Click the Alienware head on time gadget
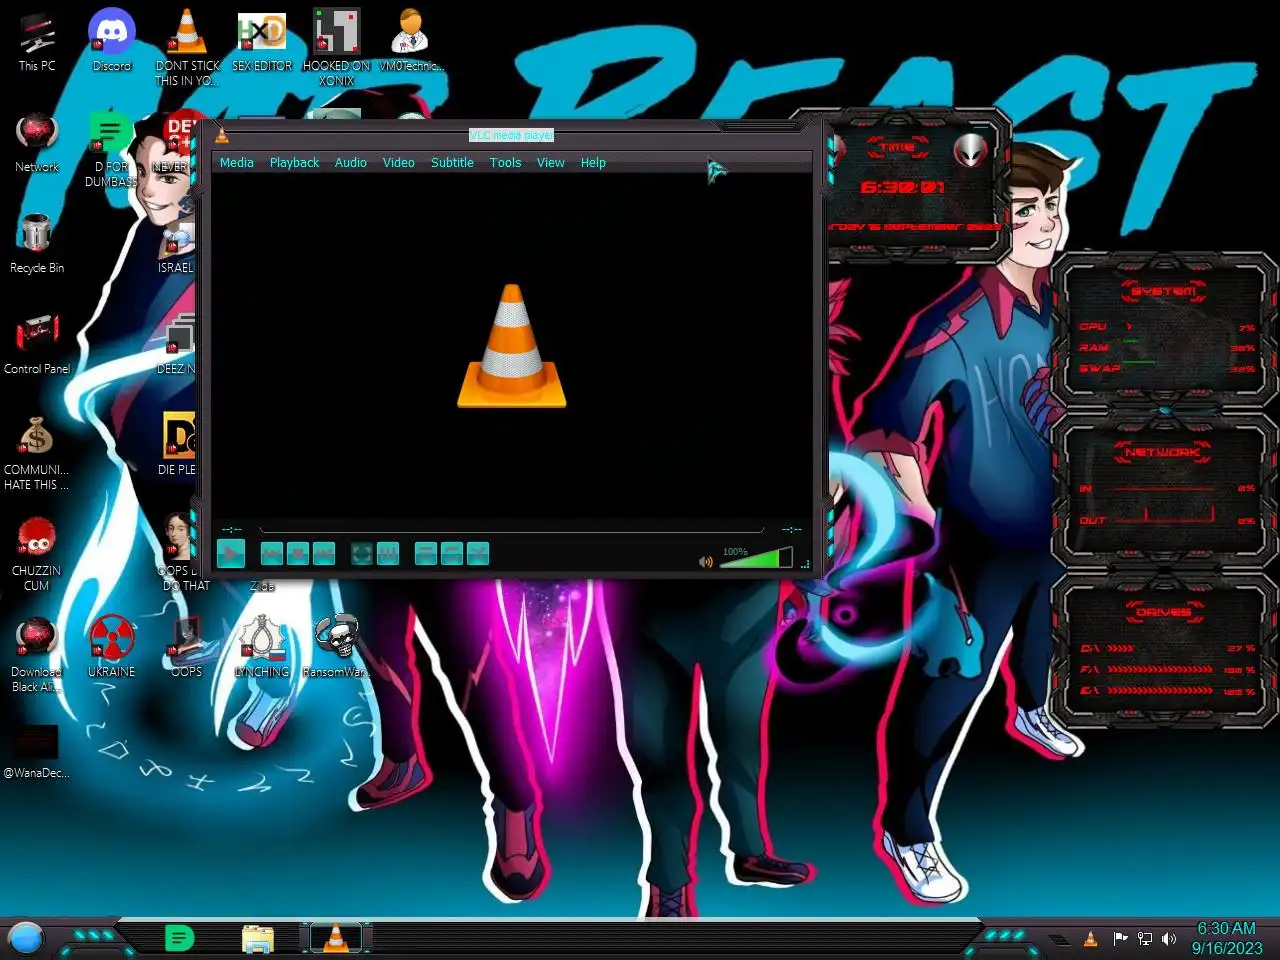1280x960 pixels. (969, 150)
